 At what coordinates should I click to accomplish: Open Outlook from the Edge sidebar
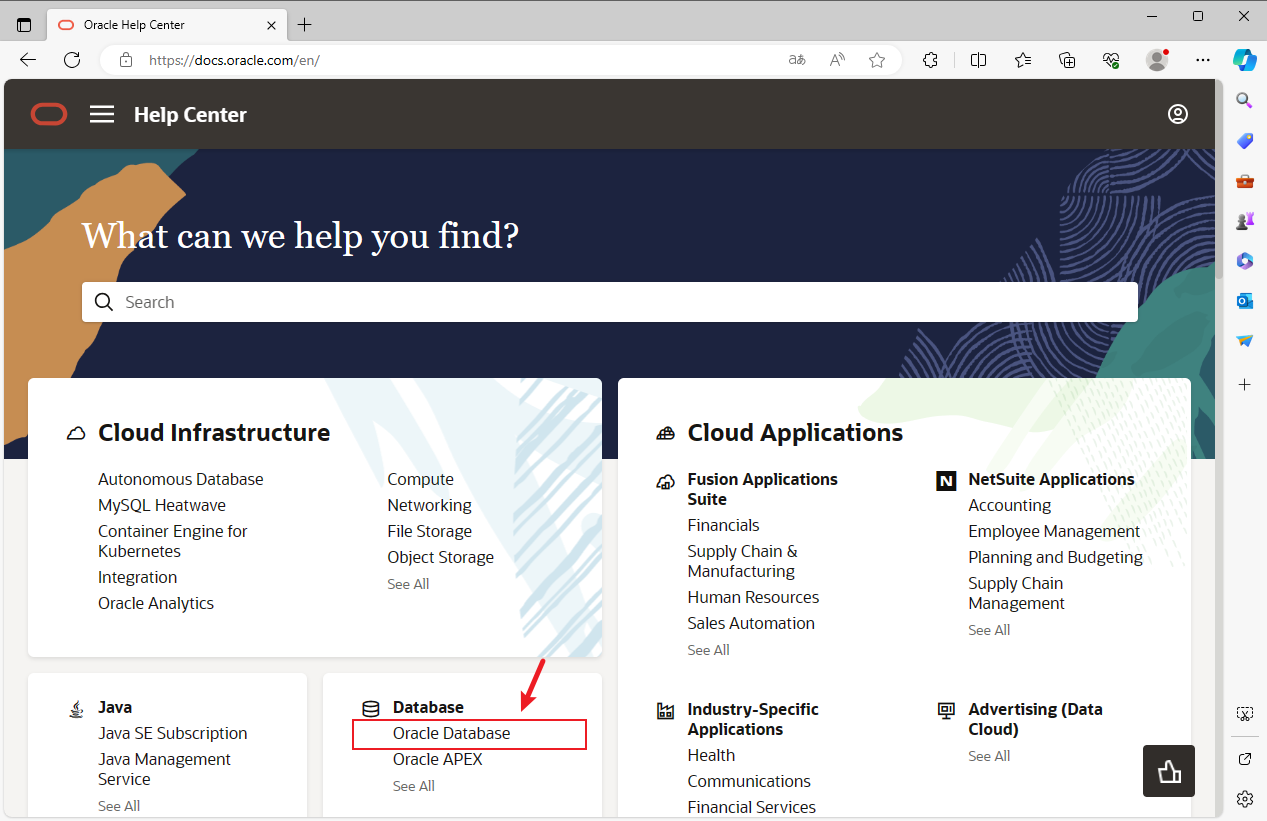click(1244, 300)
